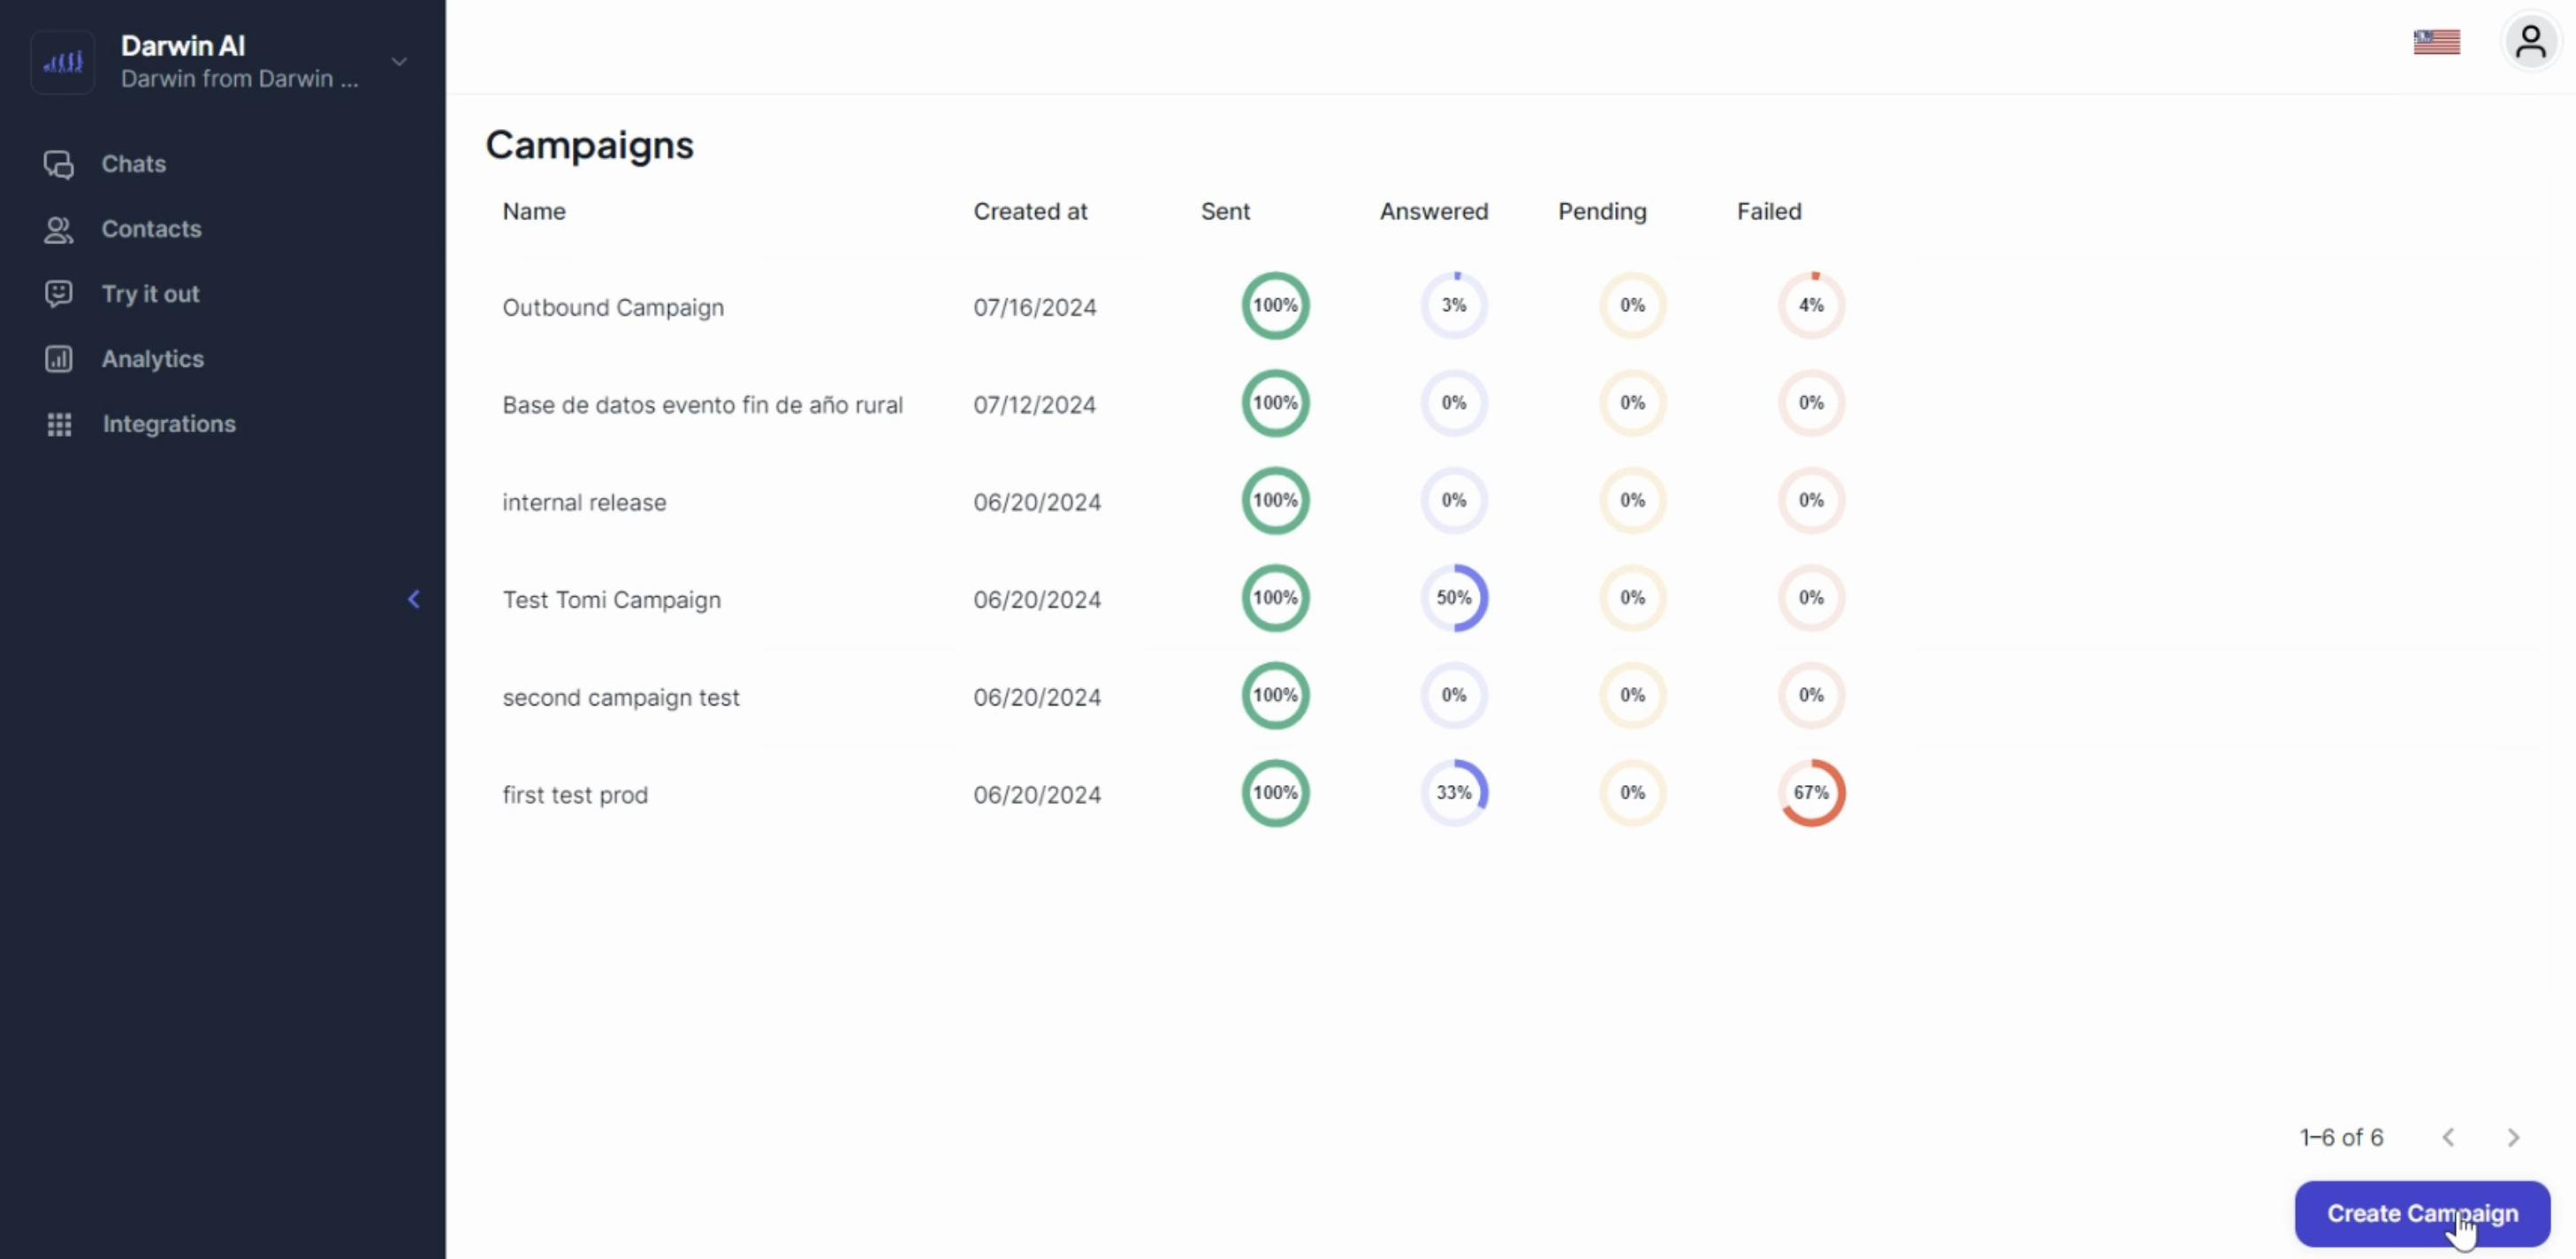Click the Integrations icon
The height and width of the screenshot is (1259, 2576).
[x=57, y=424]
